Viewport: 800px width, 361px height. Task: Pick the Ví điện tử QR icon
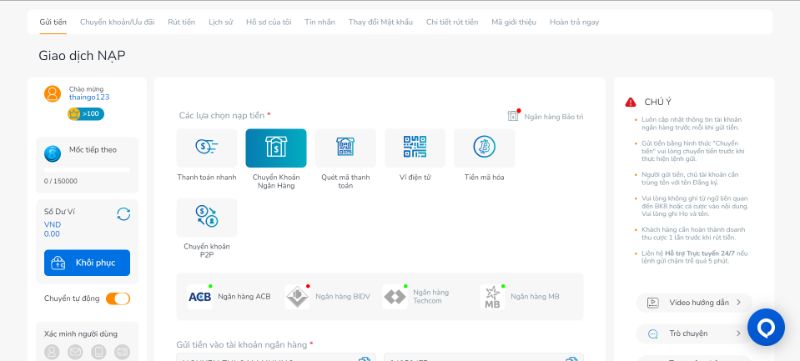pyautogui.click(x=415, y=148)
